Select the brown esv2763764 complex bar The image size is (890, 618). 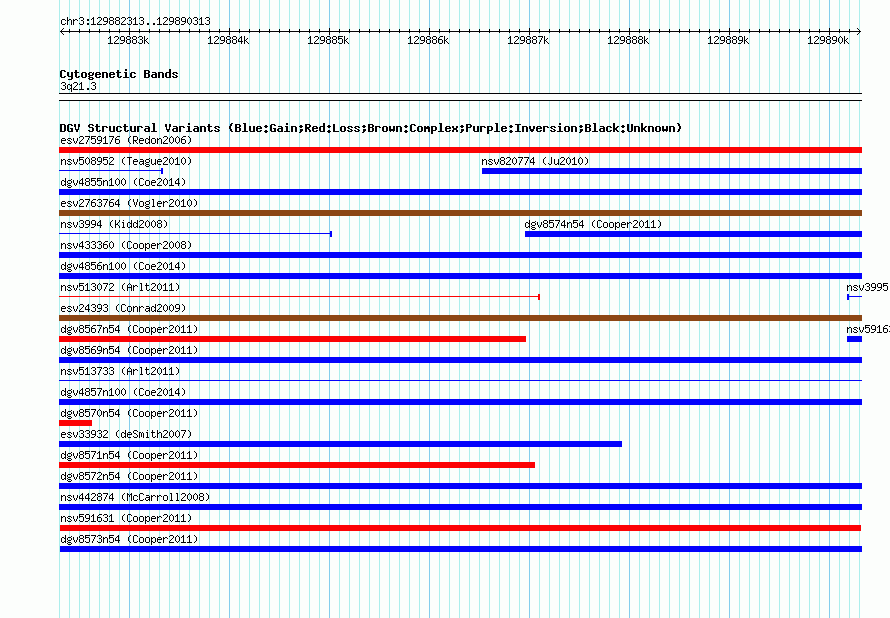point(460,213)
